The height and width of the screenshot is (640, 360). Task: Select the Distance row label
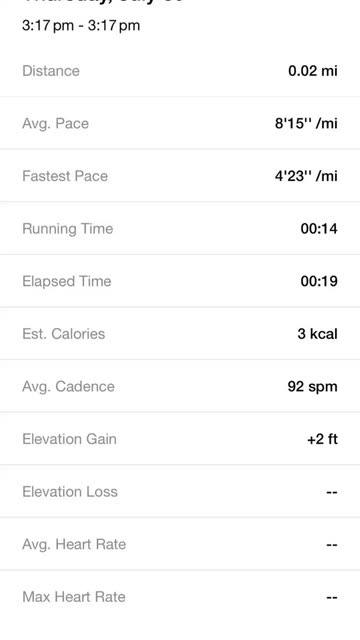[x=51, y=71]
